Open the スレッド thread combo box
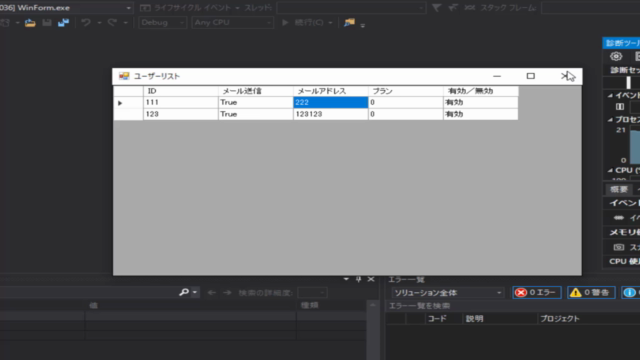The width and height of the screenshot is (640, 360). [351, 8]
